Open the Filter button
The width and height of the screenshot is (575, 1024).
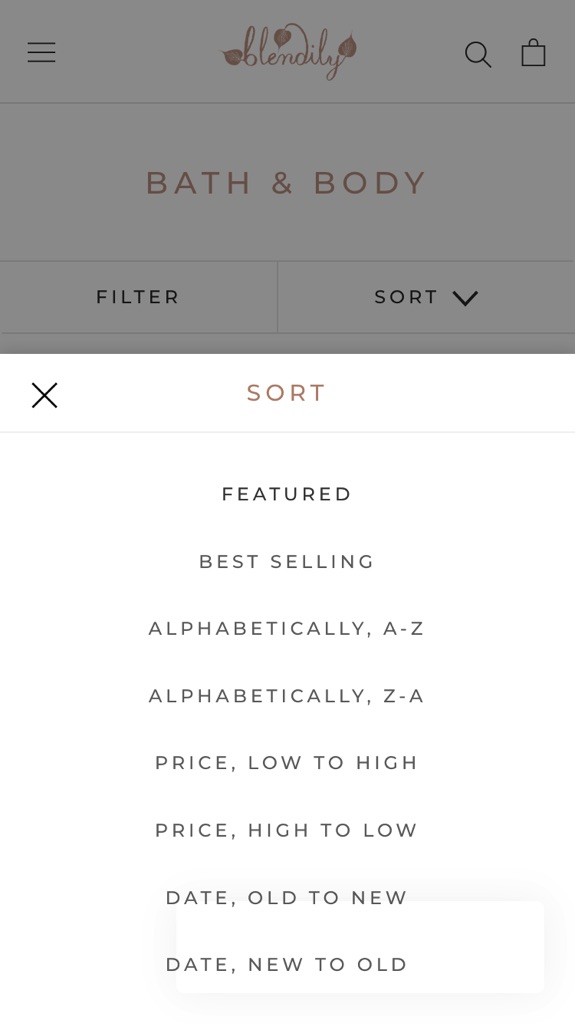click(138, 297)
